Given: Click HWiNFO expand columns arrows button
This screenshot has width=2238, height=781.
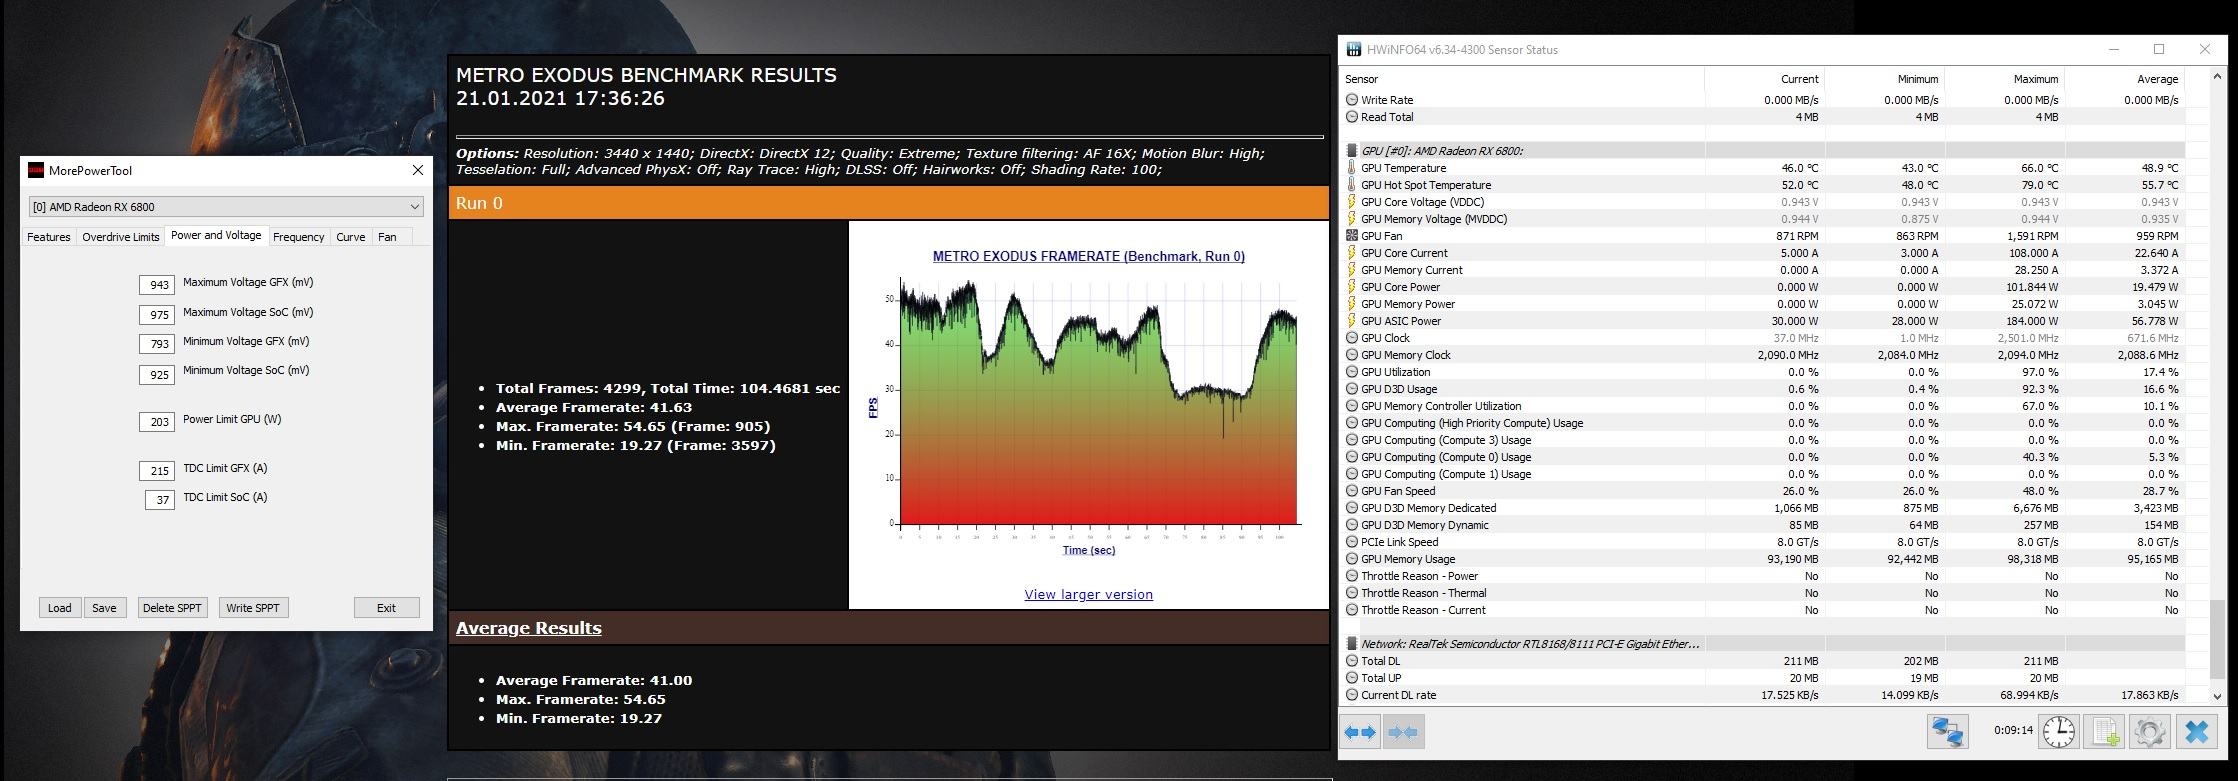Looking at the screenshot, I should coord(1360,732).
